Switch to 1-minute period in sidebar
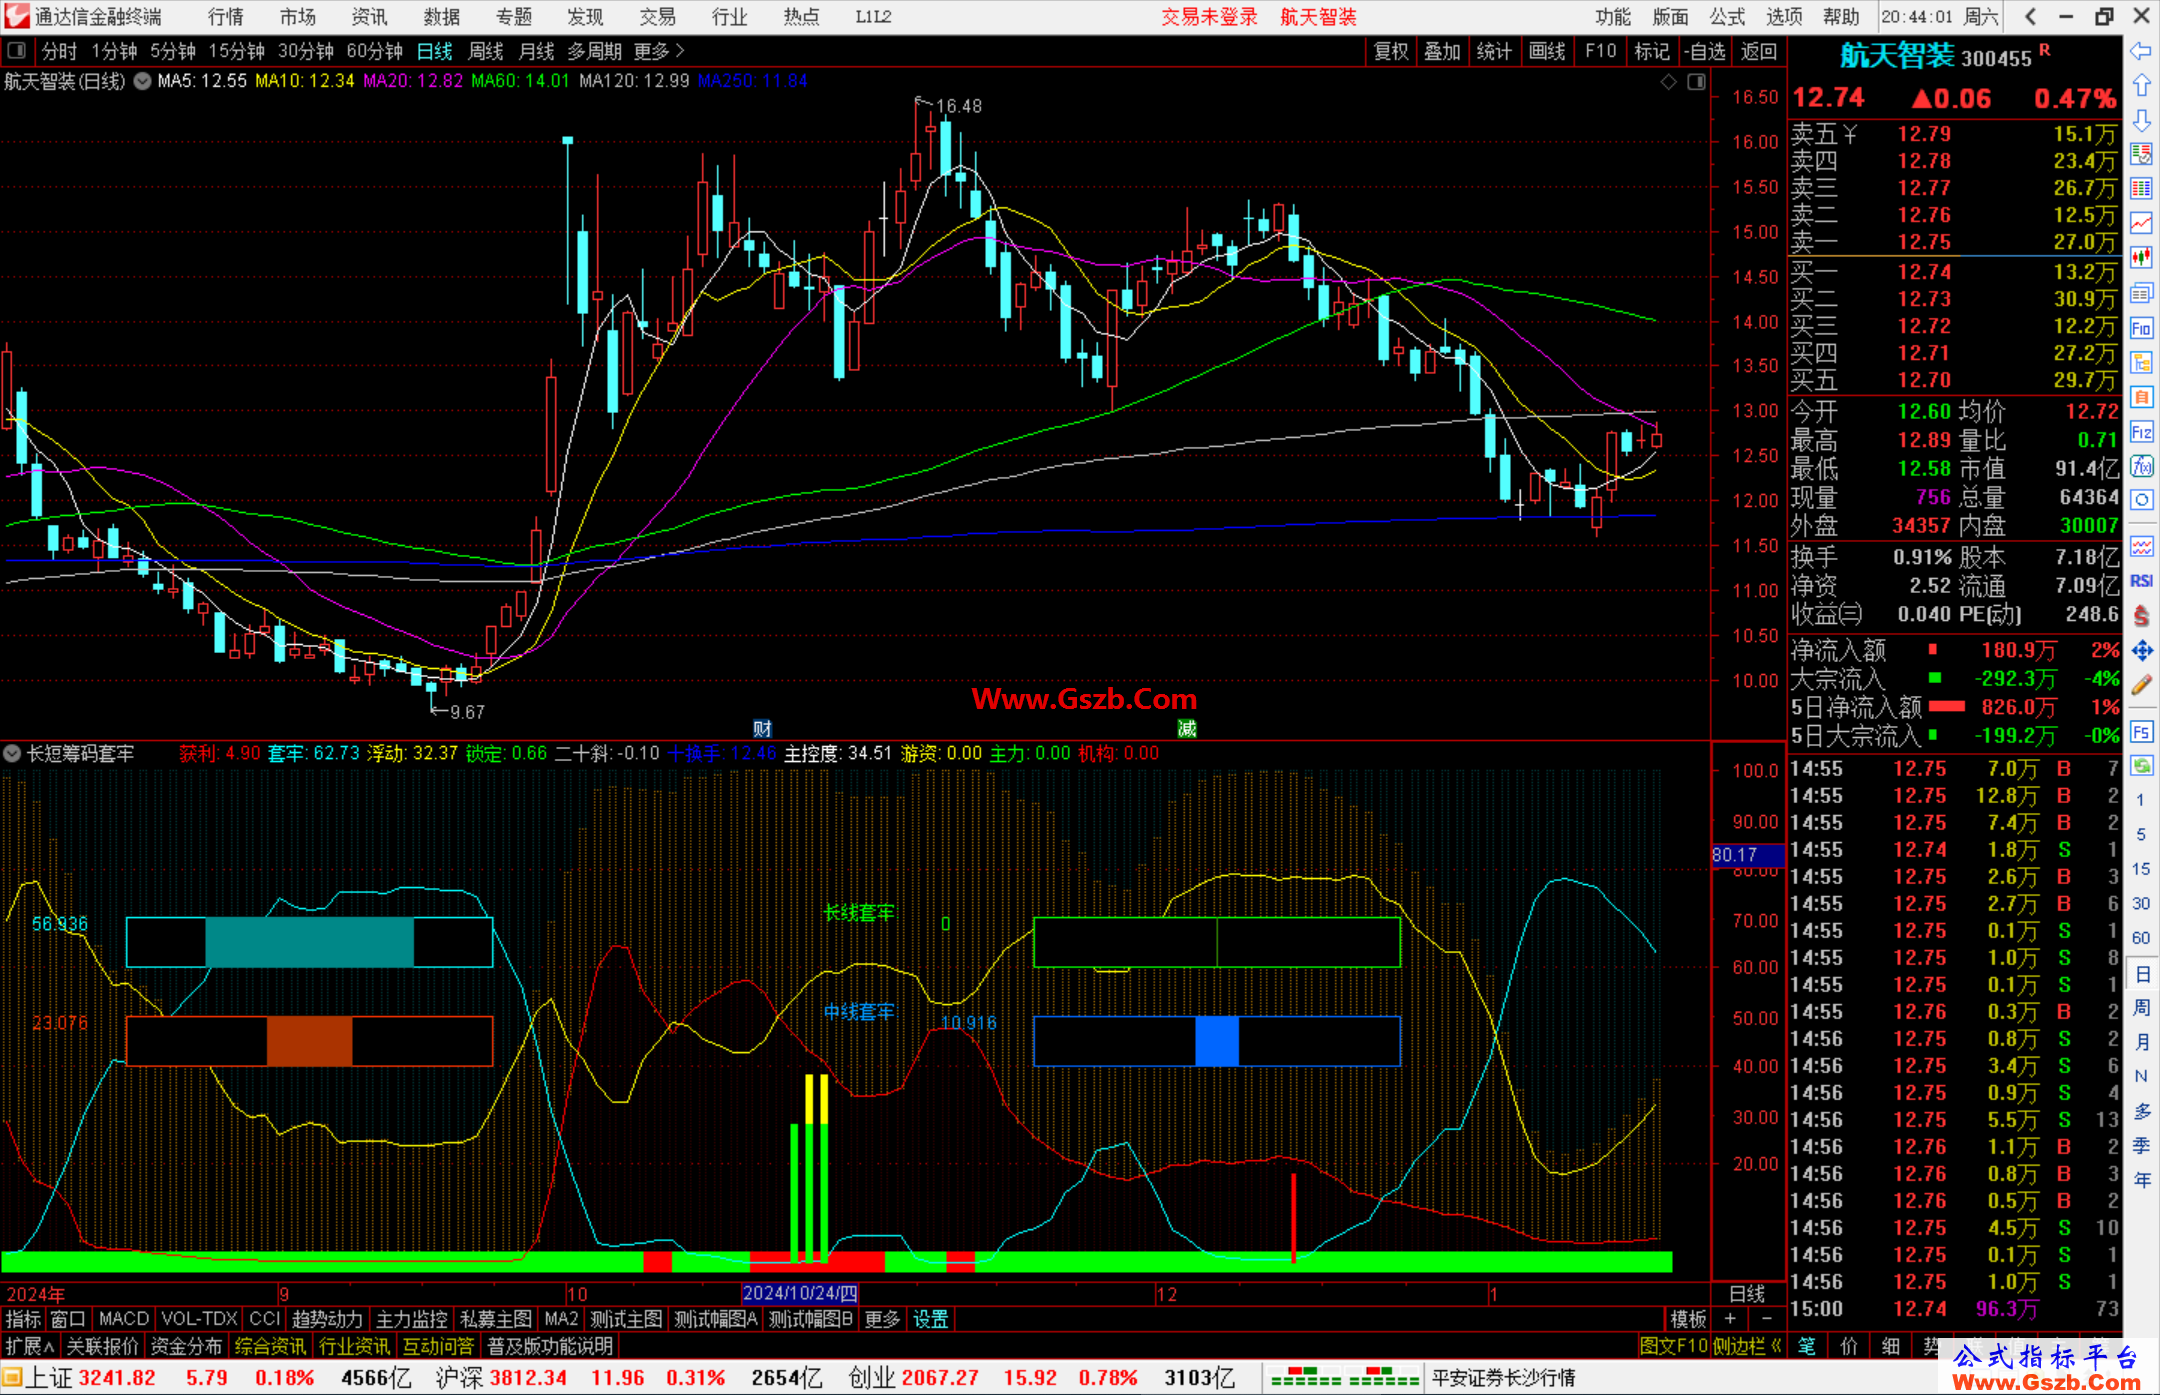 tap(2140, 800)
